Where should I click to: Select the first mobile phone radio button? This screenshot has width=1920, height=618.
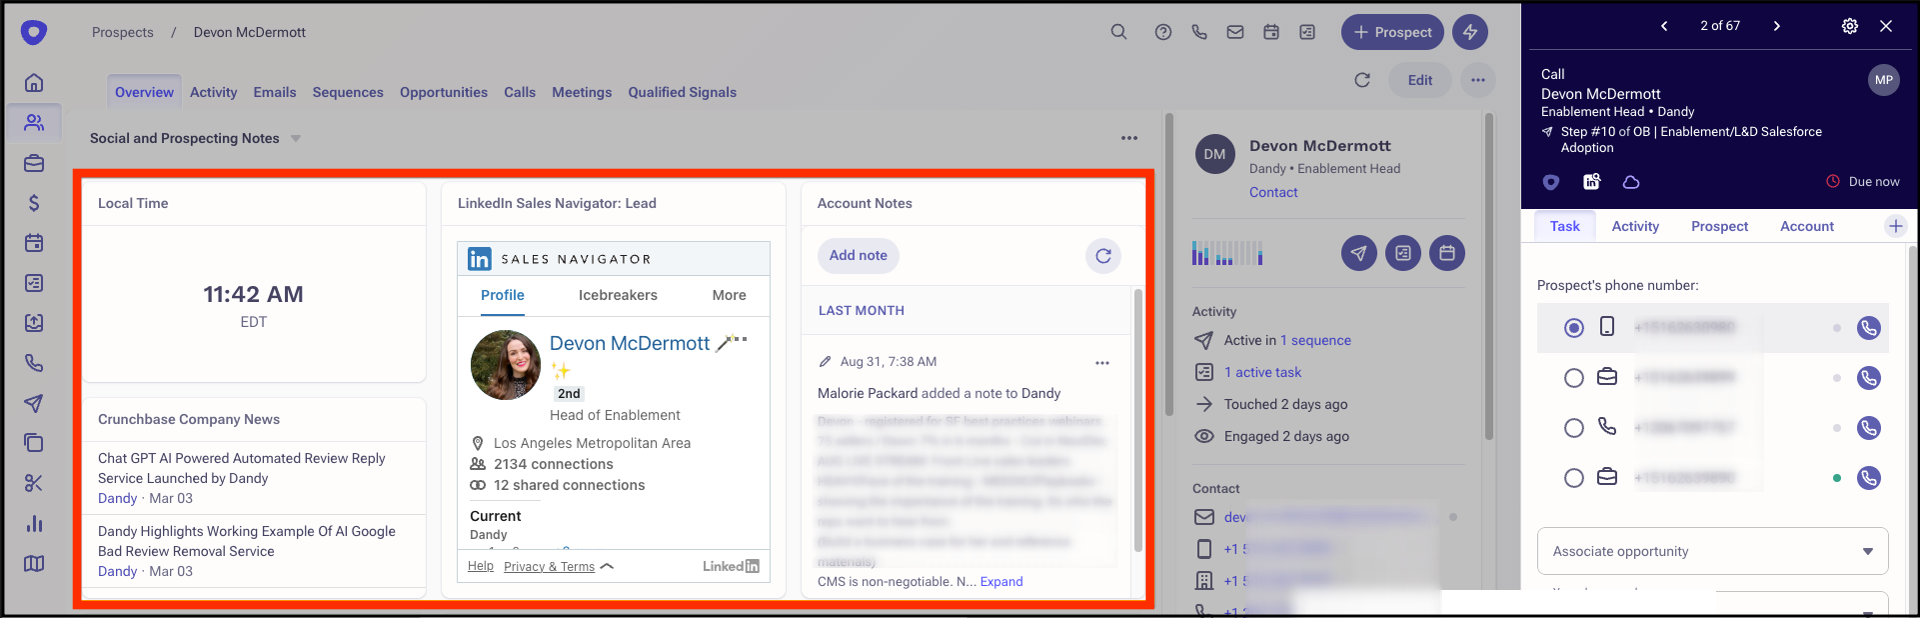(x=1574, y=328)
